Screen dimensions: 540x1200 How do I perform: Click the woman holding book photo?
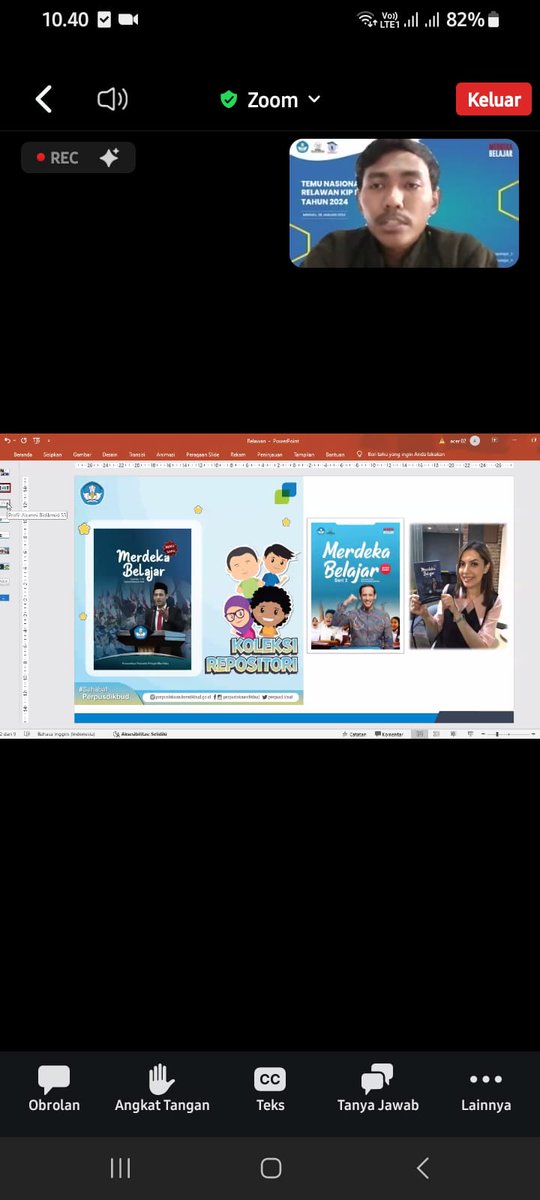pyautogui.click(x=458, y=586)
